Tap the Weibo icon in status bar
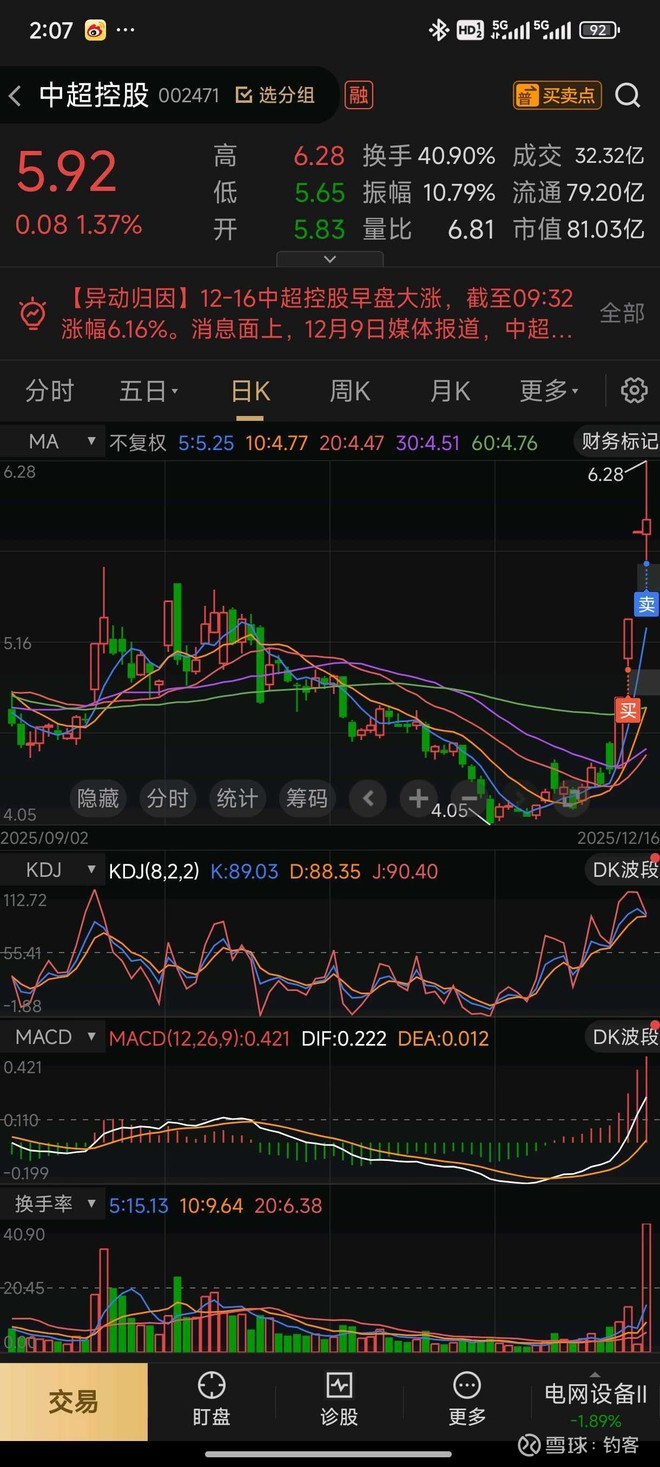 click(x=95, y=30)
